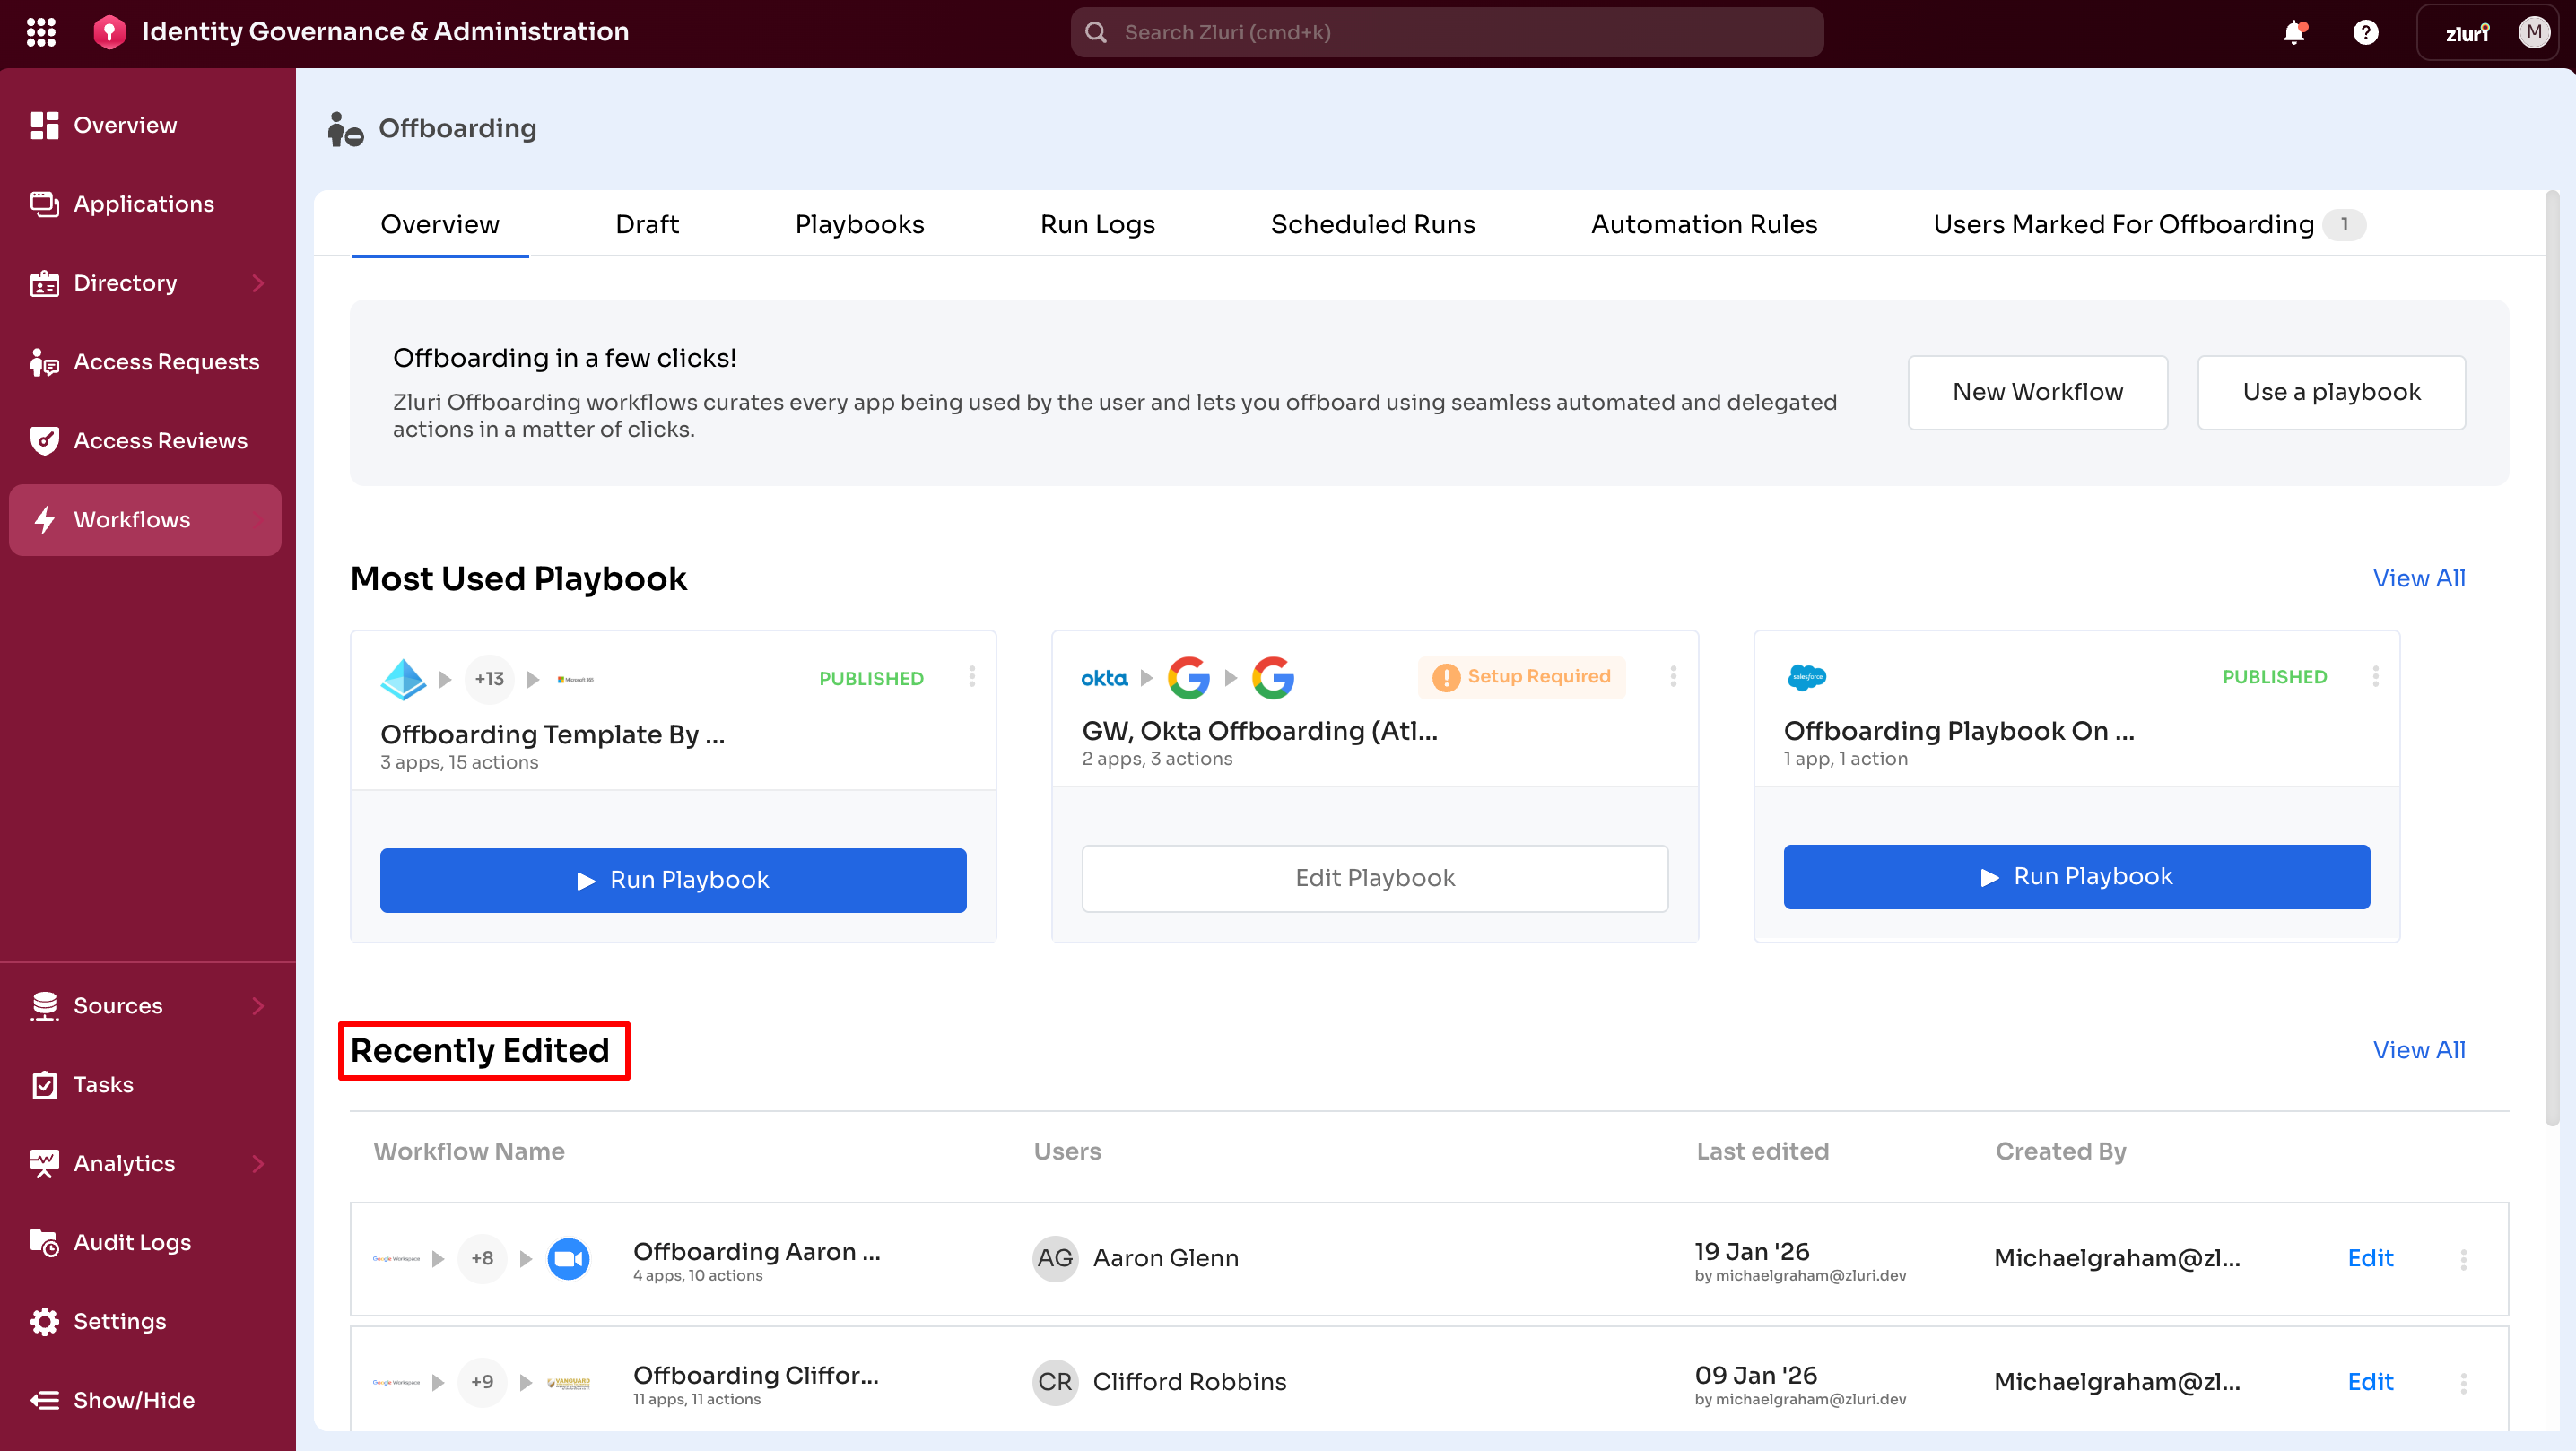Screen dimensions: 2576x1451
Task: Expand the Sources submenu chevron
Action: [x=259, y=1005]
